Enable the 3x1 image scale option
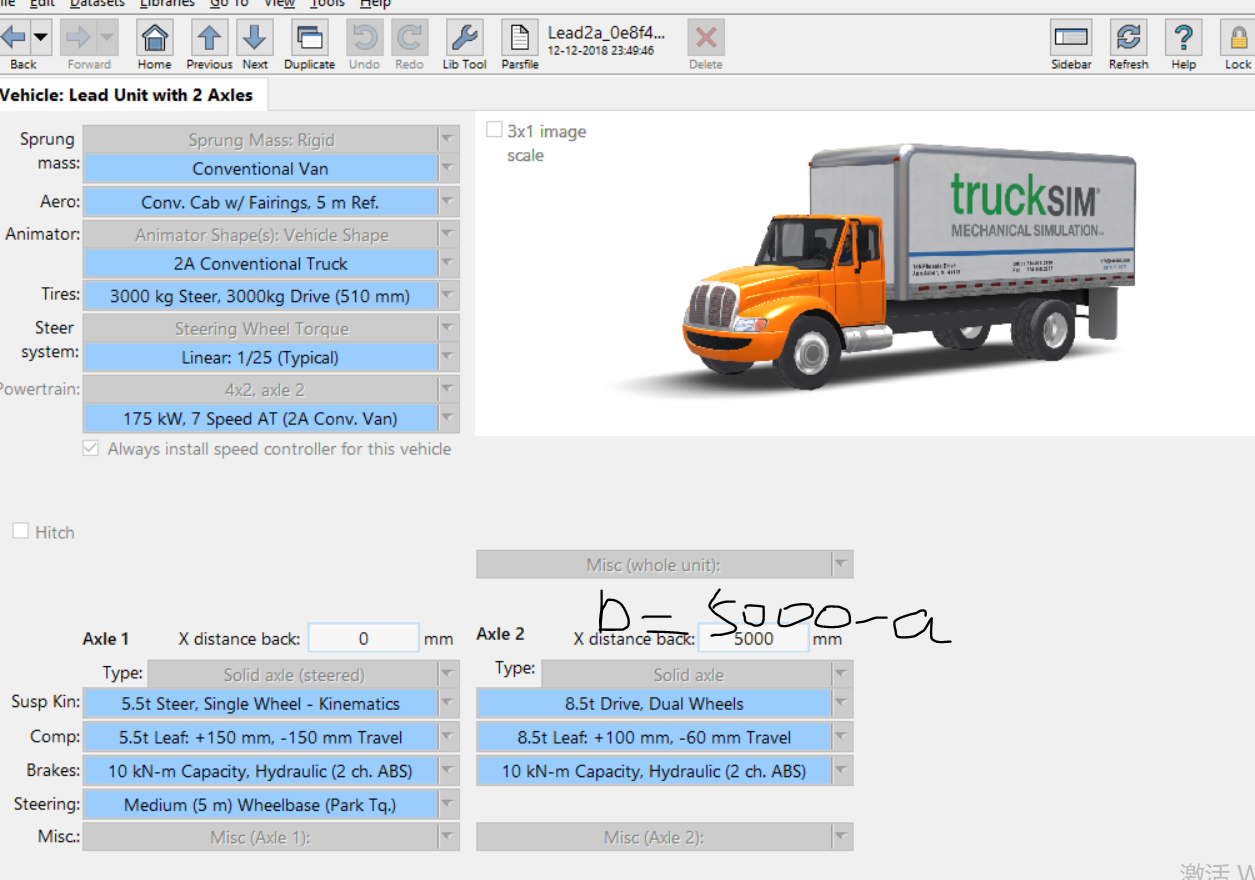The height and width of the screenshot is (880, 1255). (x=493, y=128)
